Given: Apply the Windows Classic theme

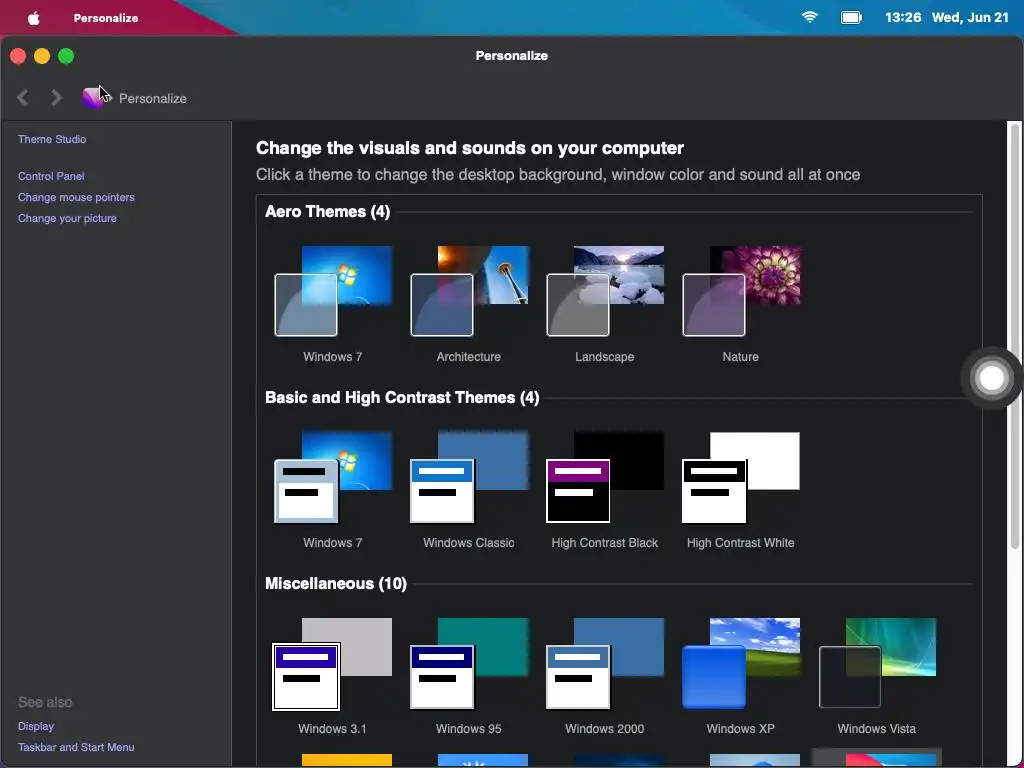Looking at the screenshot, I should 469,490.
